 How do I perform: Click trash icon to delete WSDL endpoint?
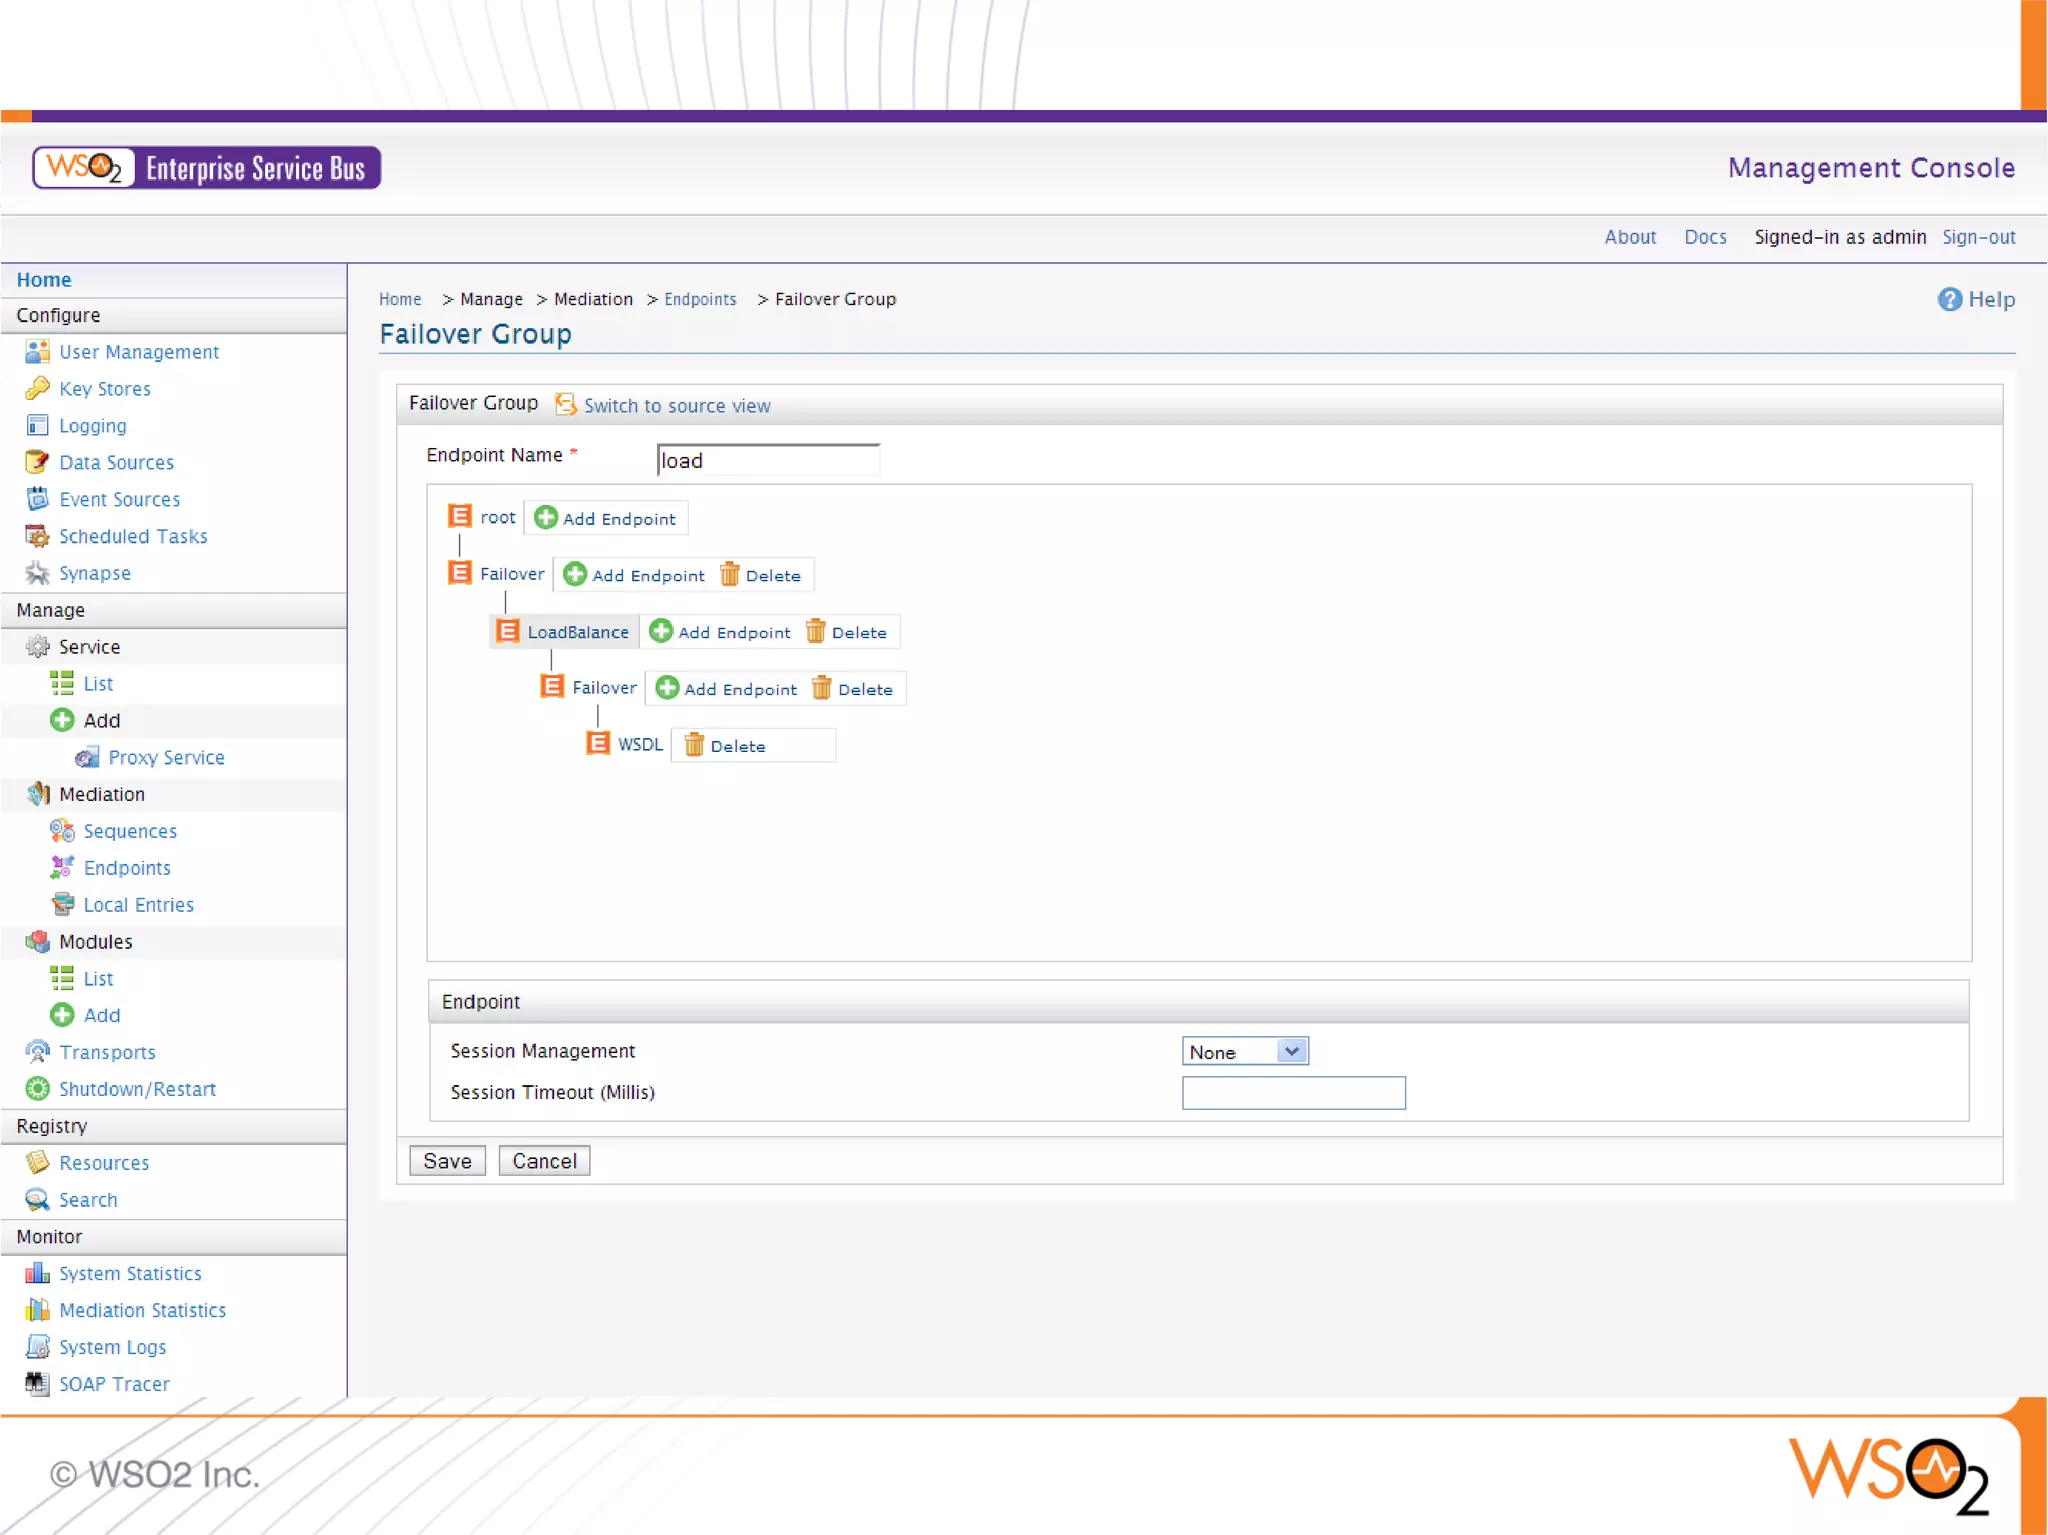point(694,745)
